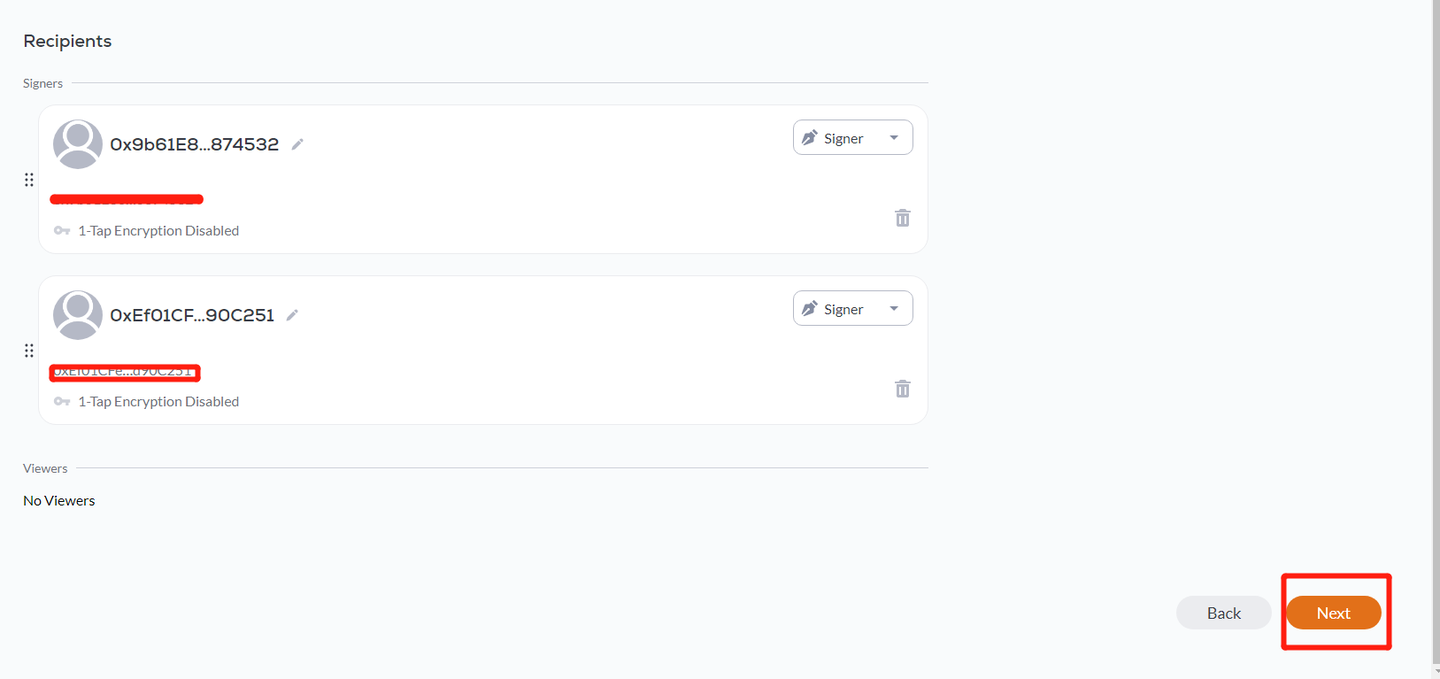This screenshot has width=1440, height=679.
Task: Grab drag handle of the first signer card
Action: pos(29,180)
